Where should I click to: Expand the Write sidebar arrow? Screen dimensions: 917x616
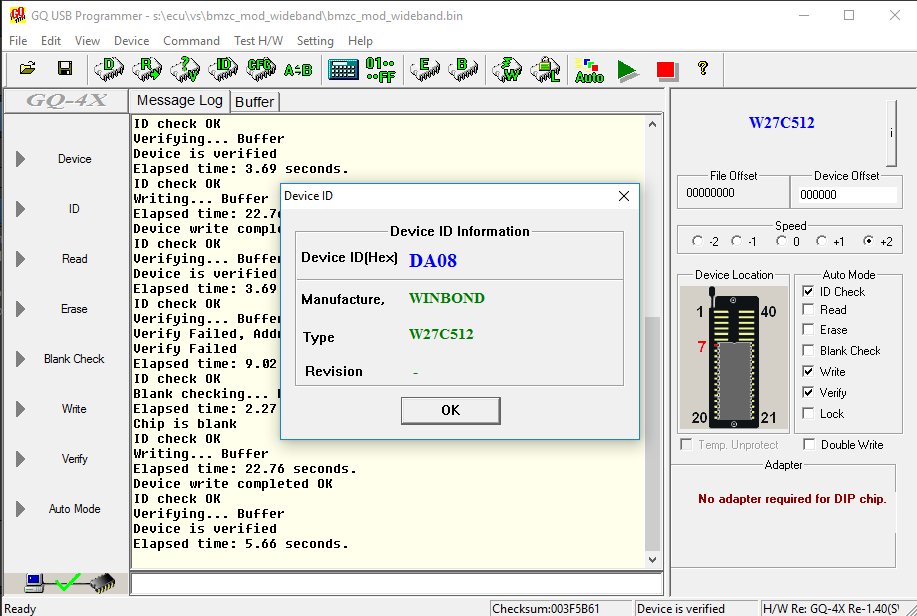(20, 409)
